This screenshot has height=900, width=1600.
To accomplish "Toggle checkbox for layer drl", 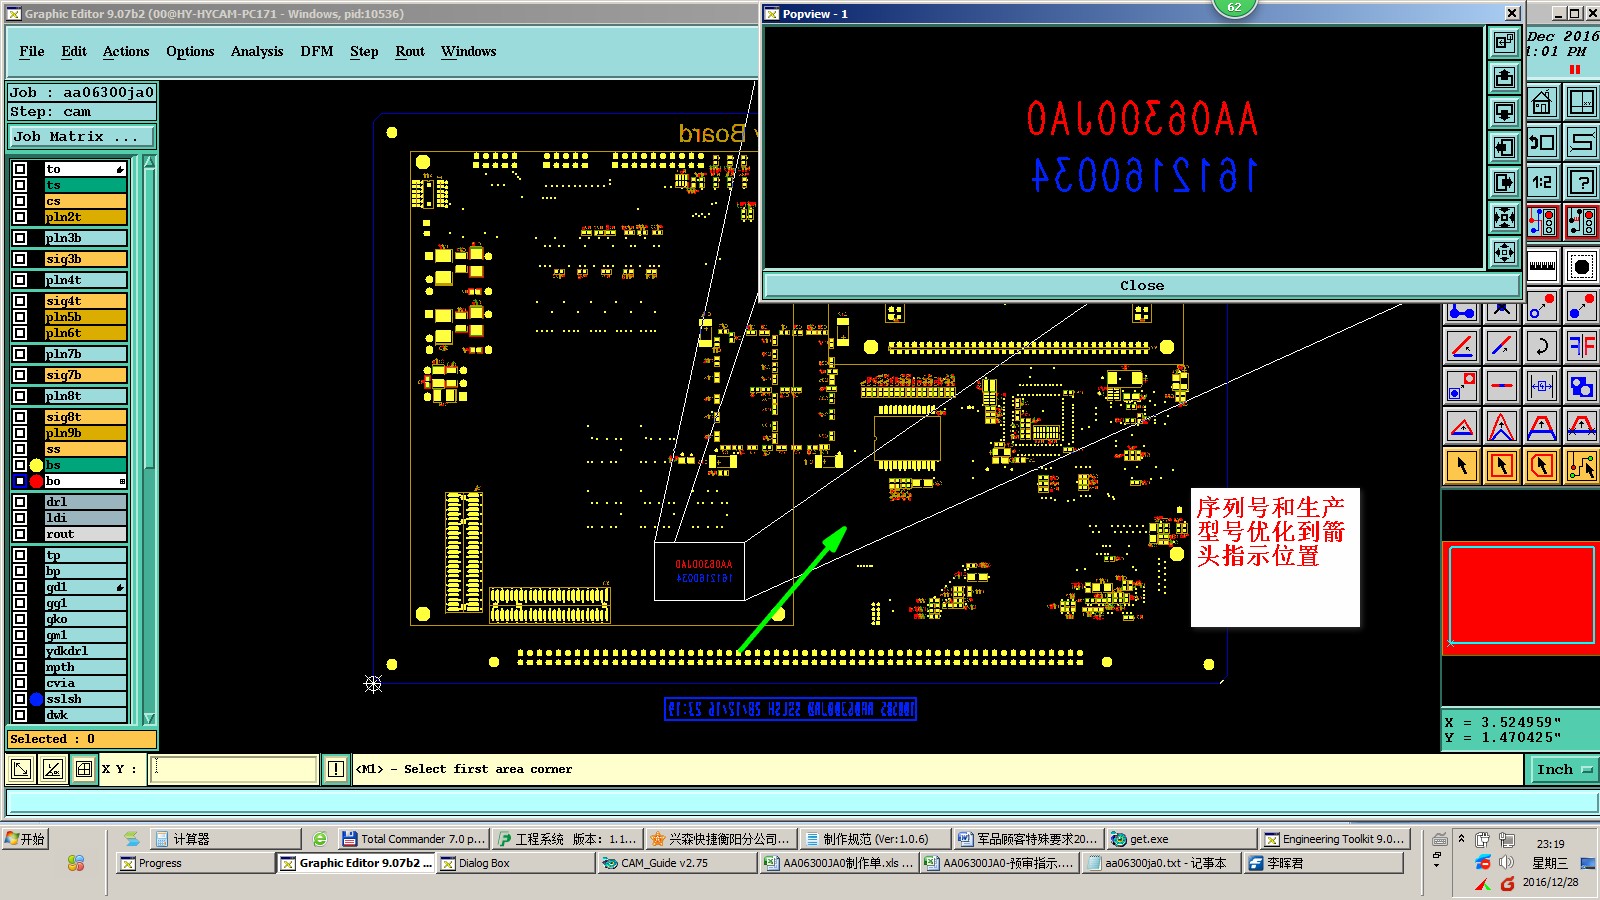I will click(x=20, y=502).
